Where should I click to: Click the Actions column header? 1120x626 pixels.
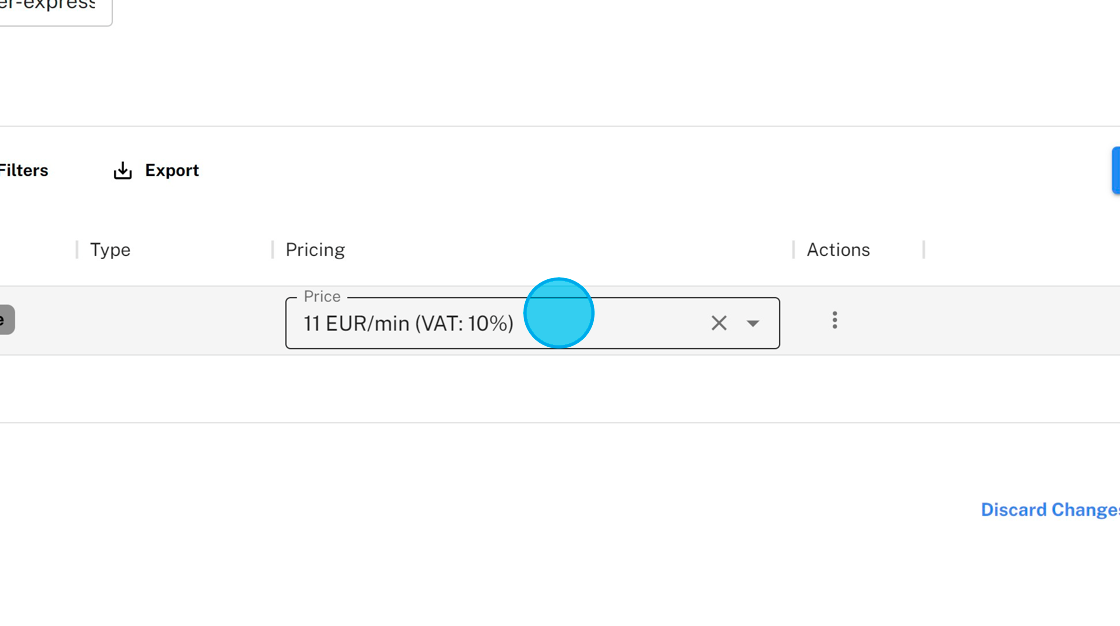coord(838,250)
